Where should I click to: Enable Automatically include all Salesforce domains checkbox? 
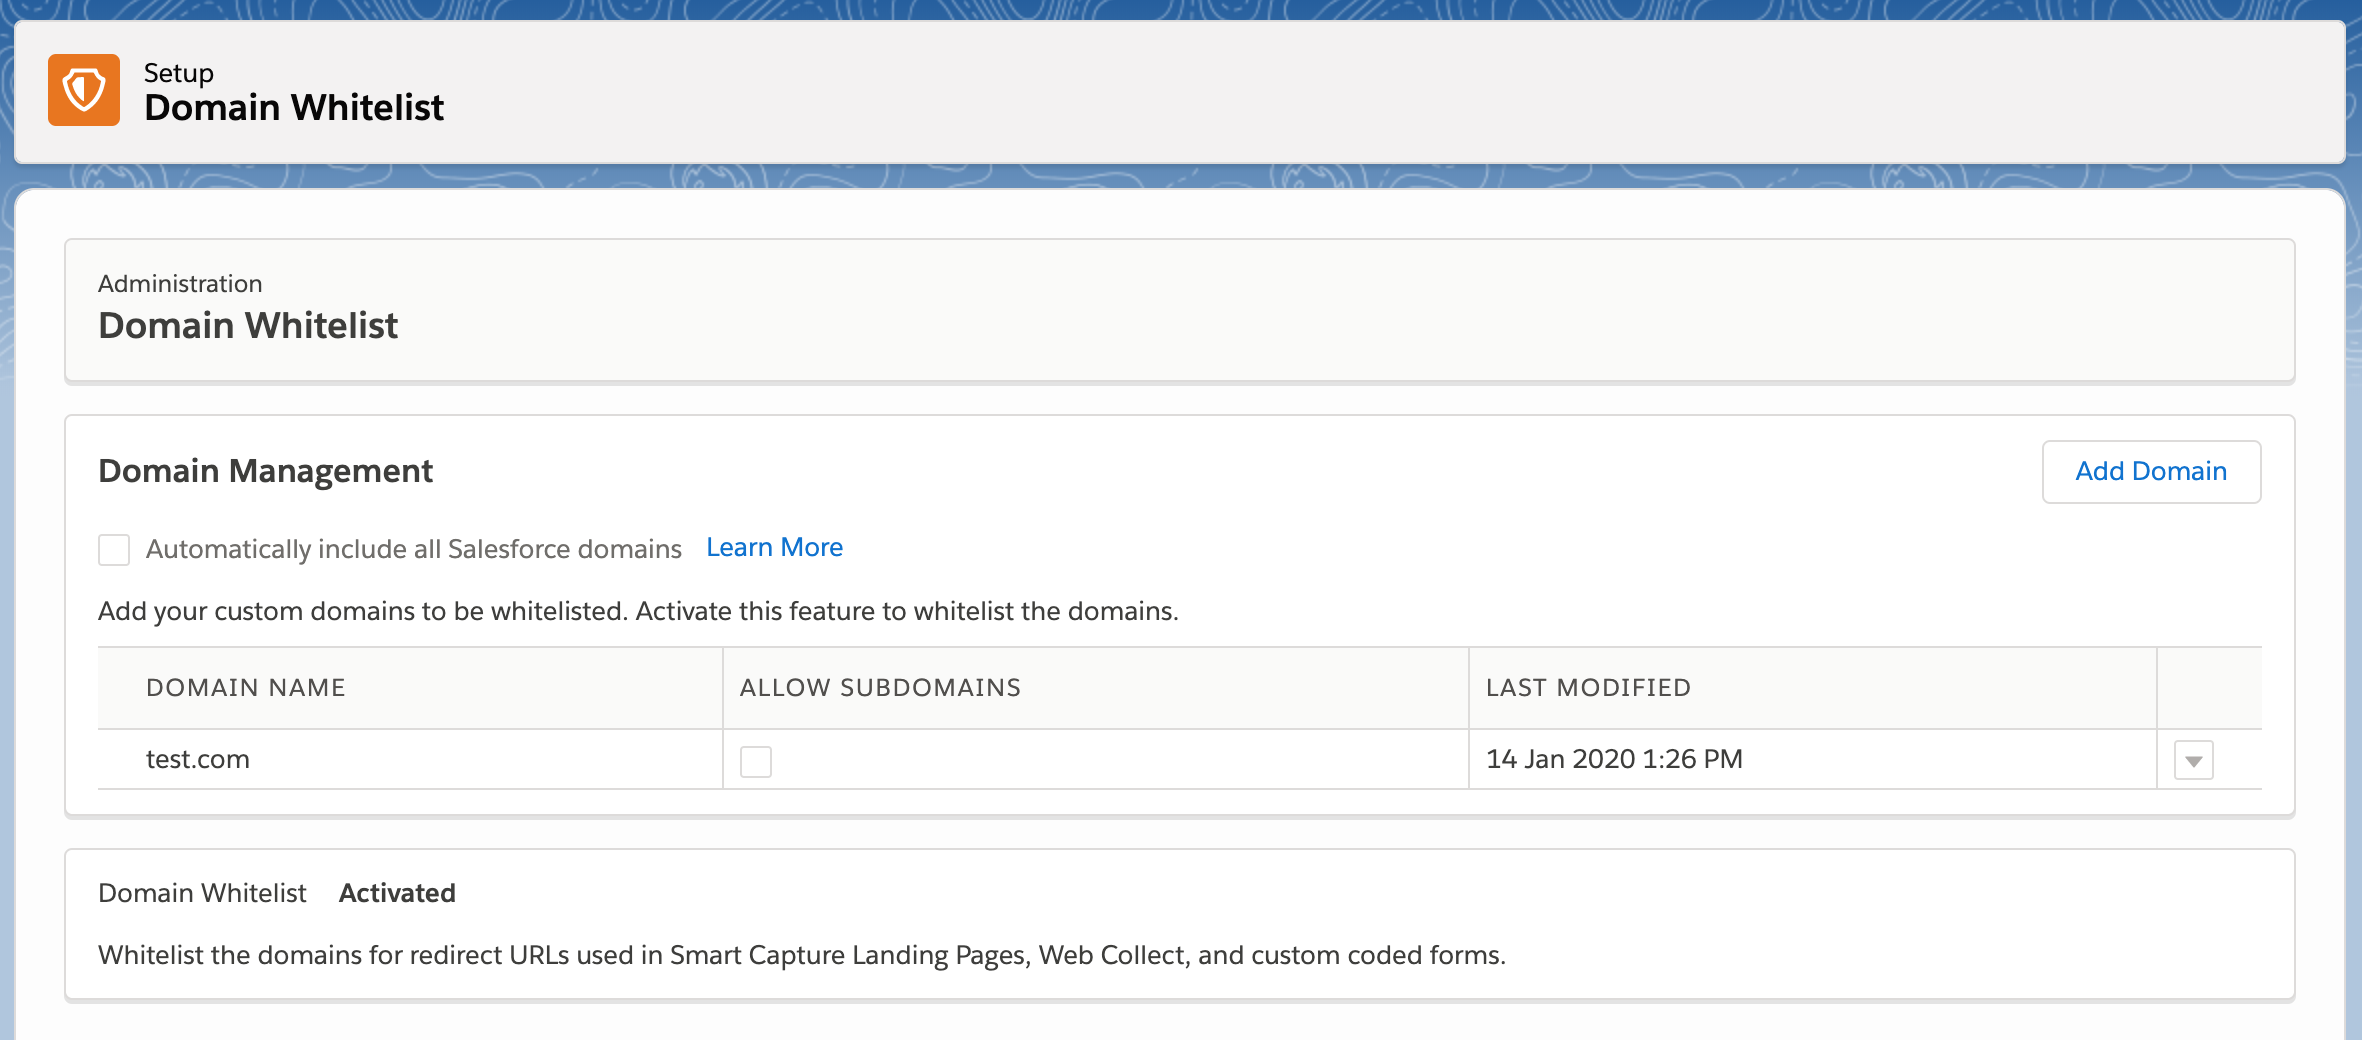point(114,550)
